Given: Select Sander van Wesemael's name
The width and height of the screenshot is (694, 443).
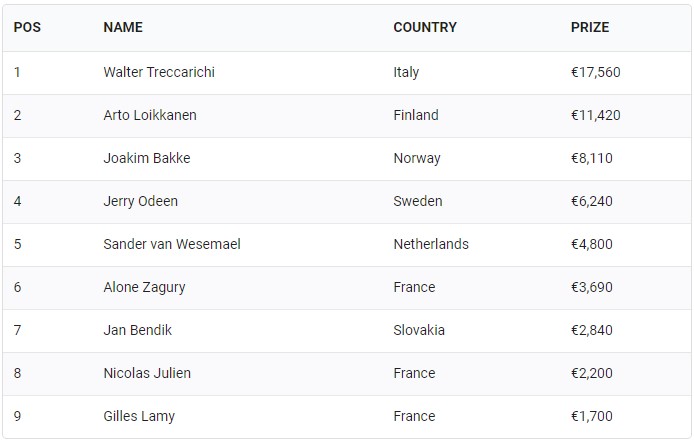Looking at the screenshot, I should pyautogui.click(x=172, y=244).
